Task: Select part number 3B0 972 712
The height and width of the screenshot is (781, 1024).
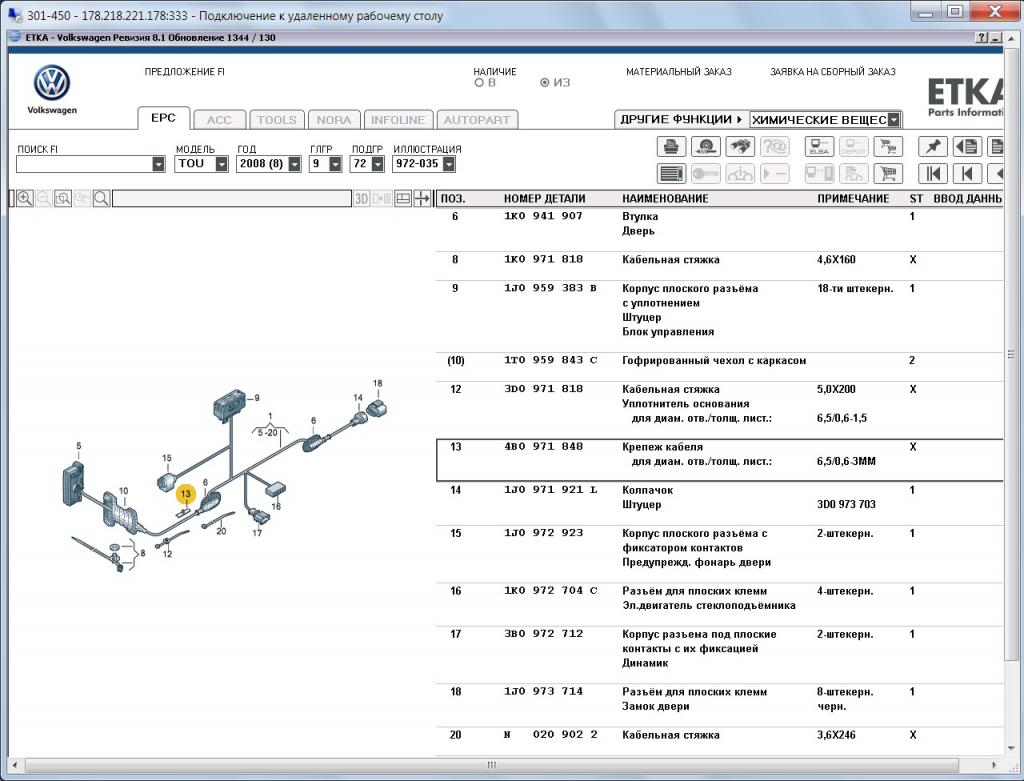Action: click(543, 634)
